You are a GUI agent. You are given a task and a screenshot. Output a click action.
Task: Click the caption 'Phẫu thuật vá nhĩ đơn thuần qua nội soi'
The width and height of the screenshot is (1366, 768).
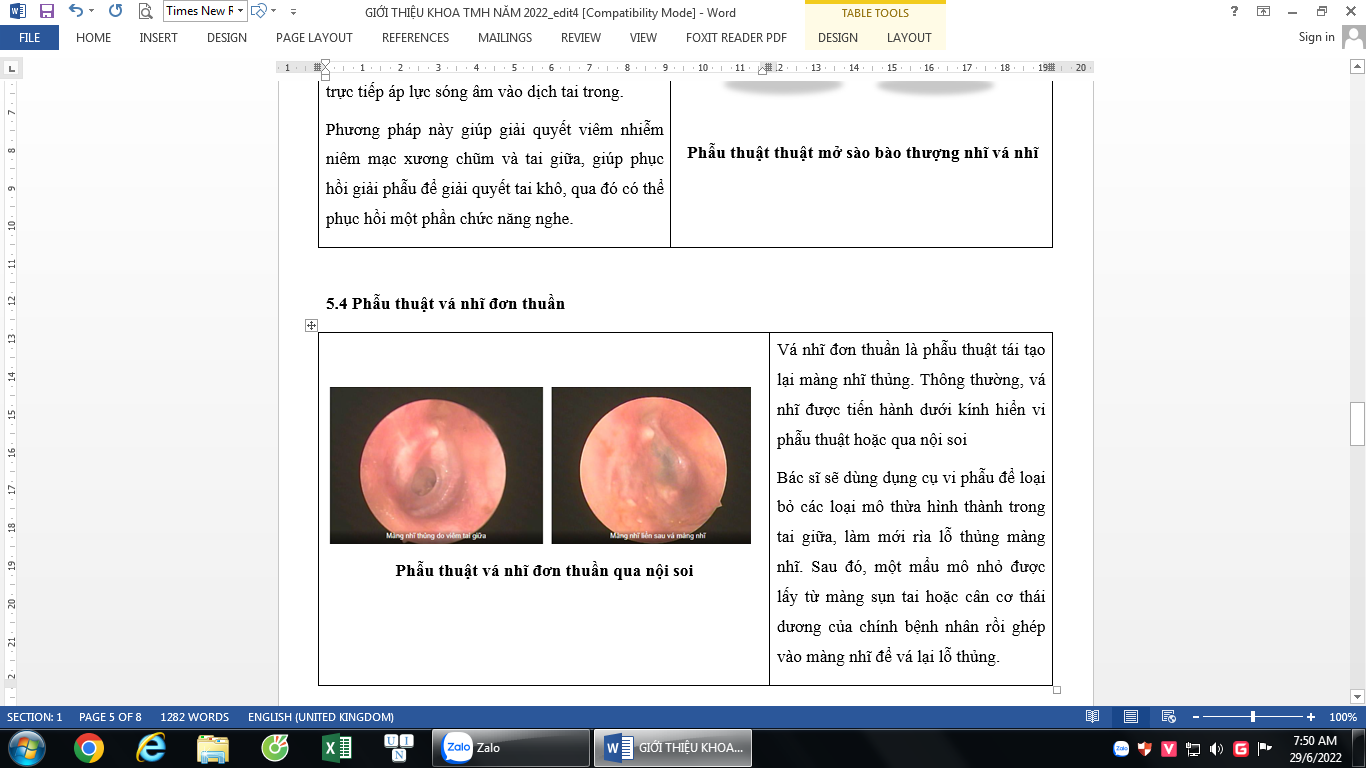coord(544,571)
